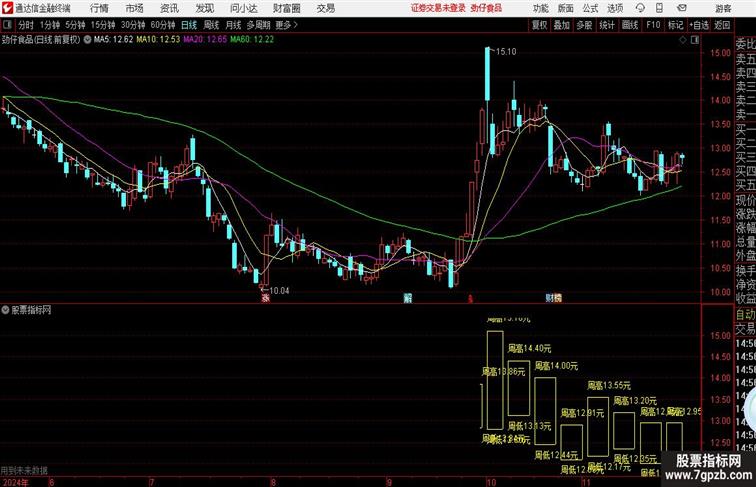This screenshot has height=487, width=756.
Task: Click the 返回 back button
Action: [x=722, y=25]
